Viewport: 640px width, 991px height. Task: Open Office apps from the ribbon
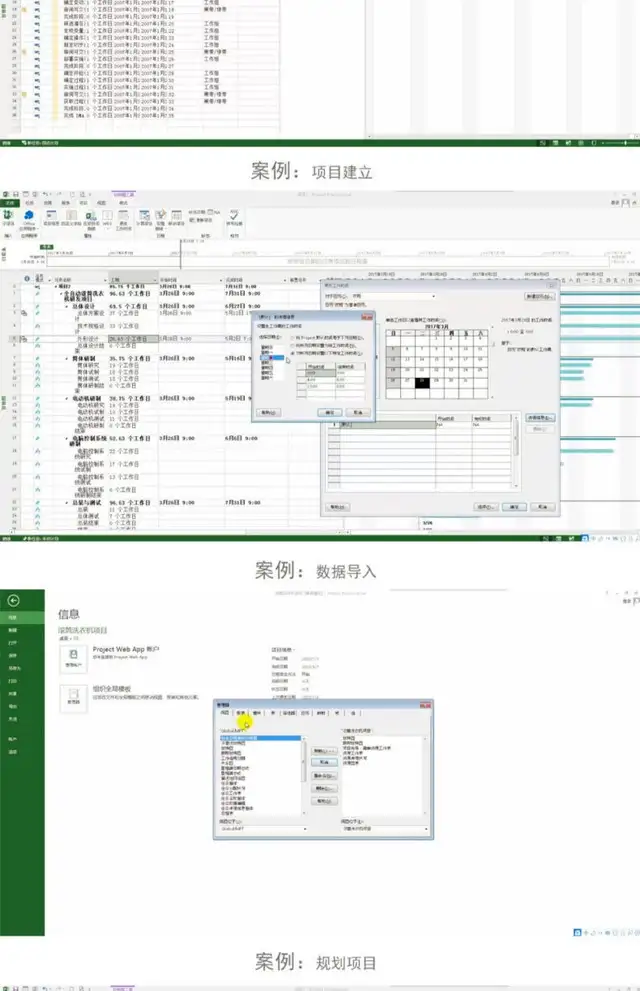point(28,219)
